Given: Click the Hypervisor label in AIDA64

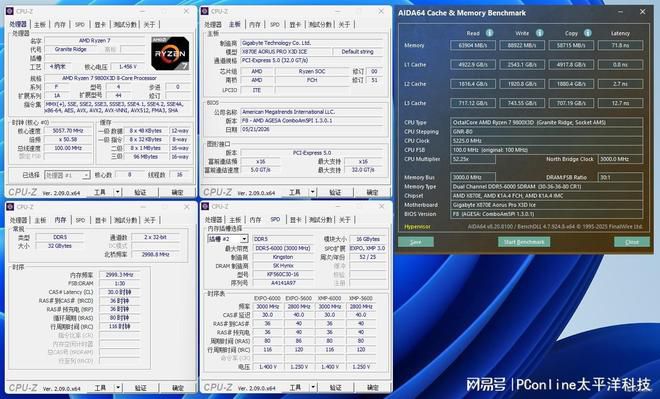Looking at the screenshot, I should click(x=417, y=226).
